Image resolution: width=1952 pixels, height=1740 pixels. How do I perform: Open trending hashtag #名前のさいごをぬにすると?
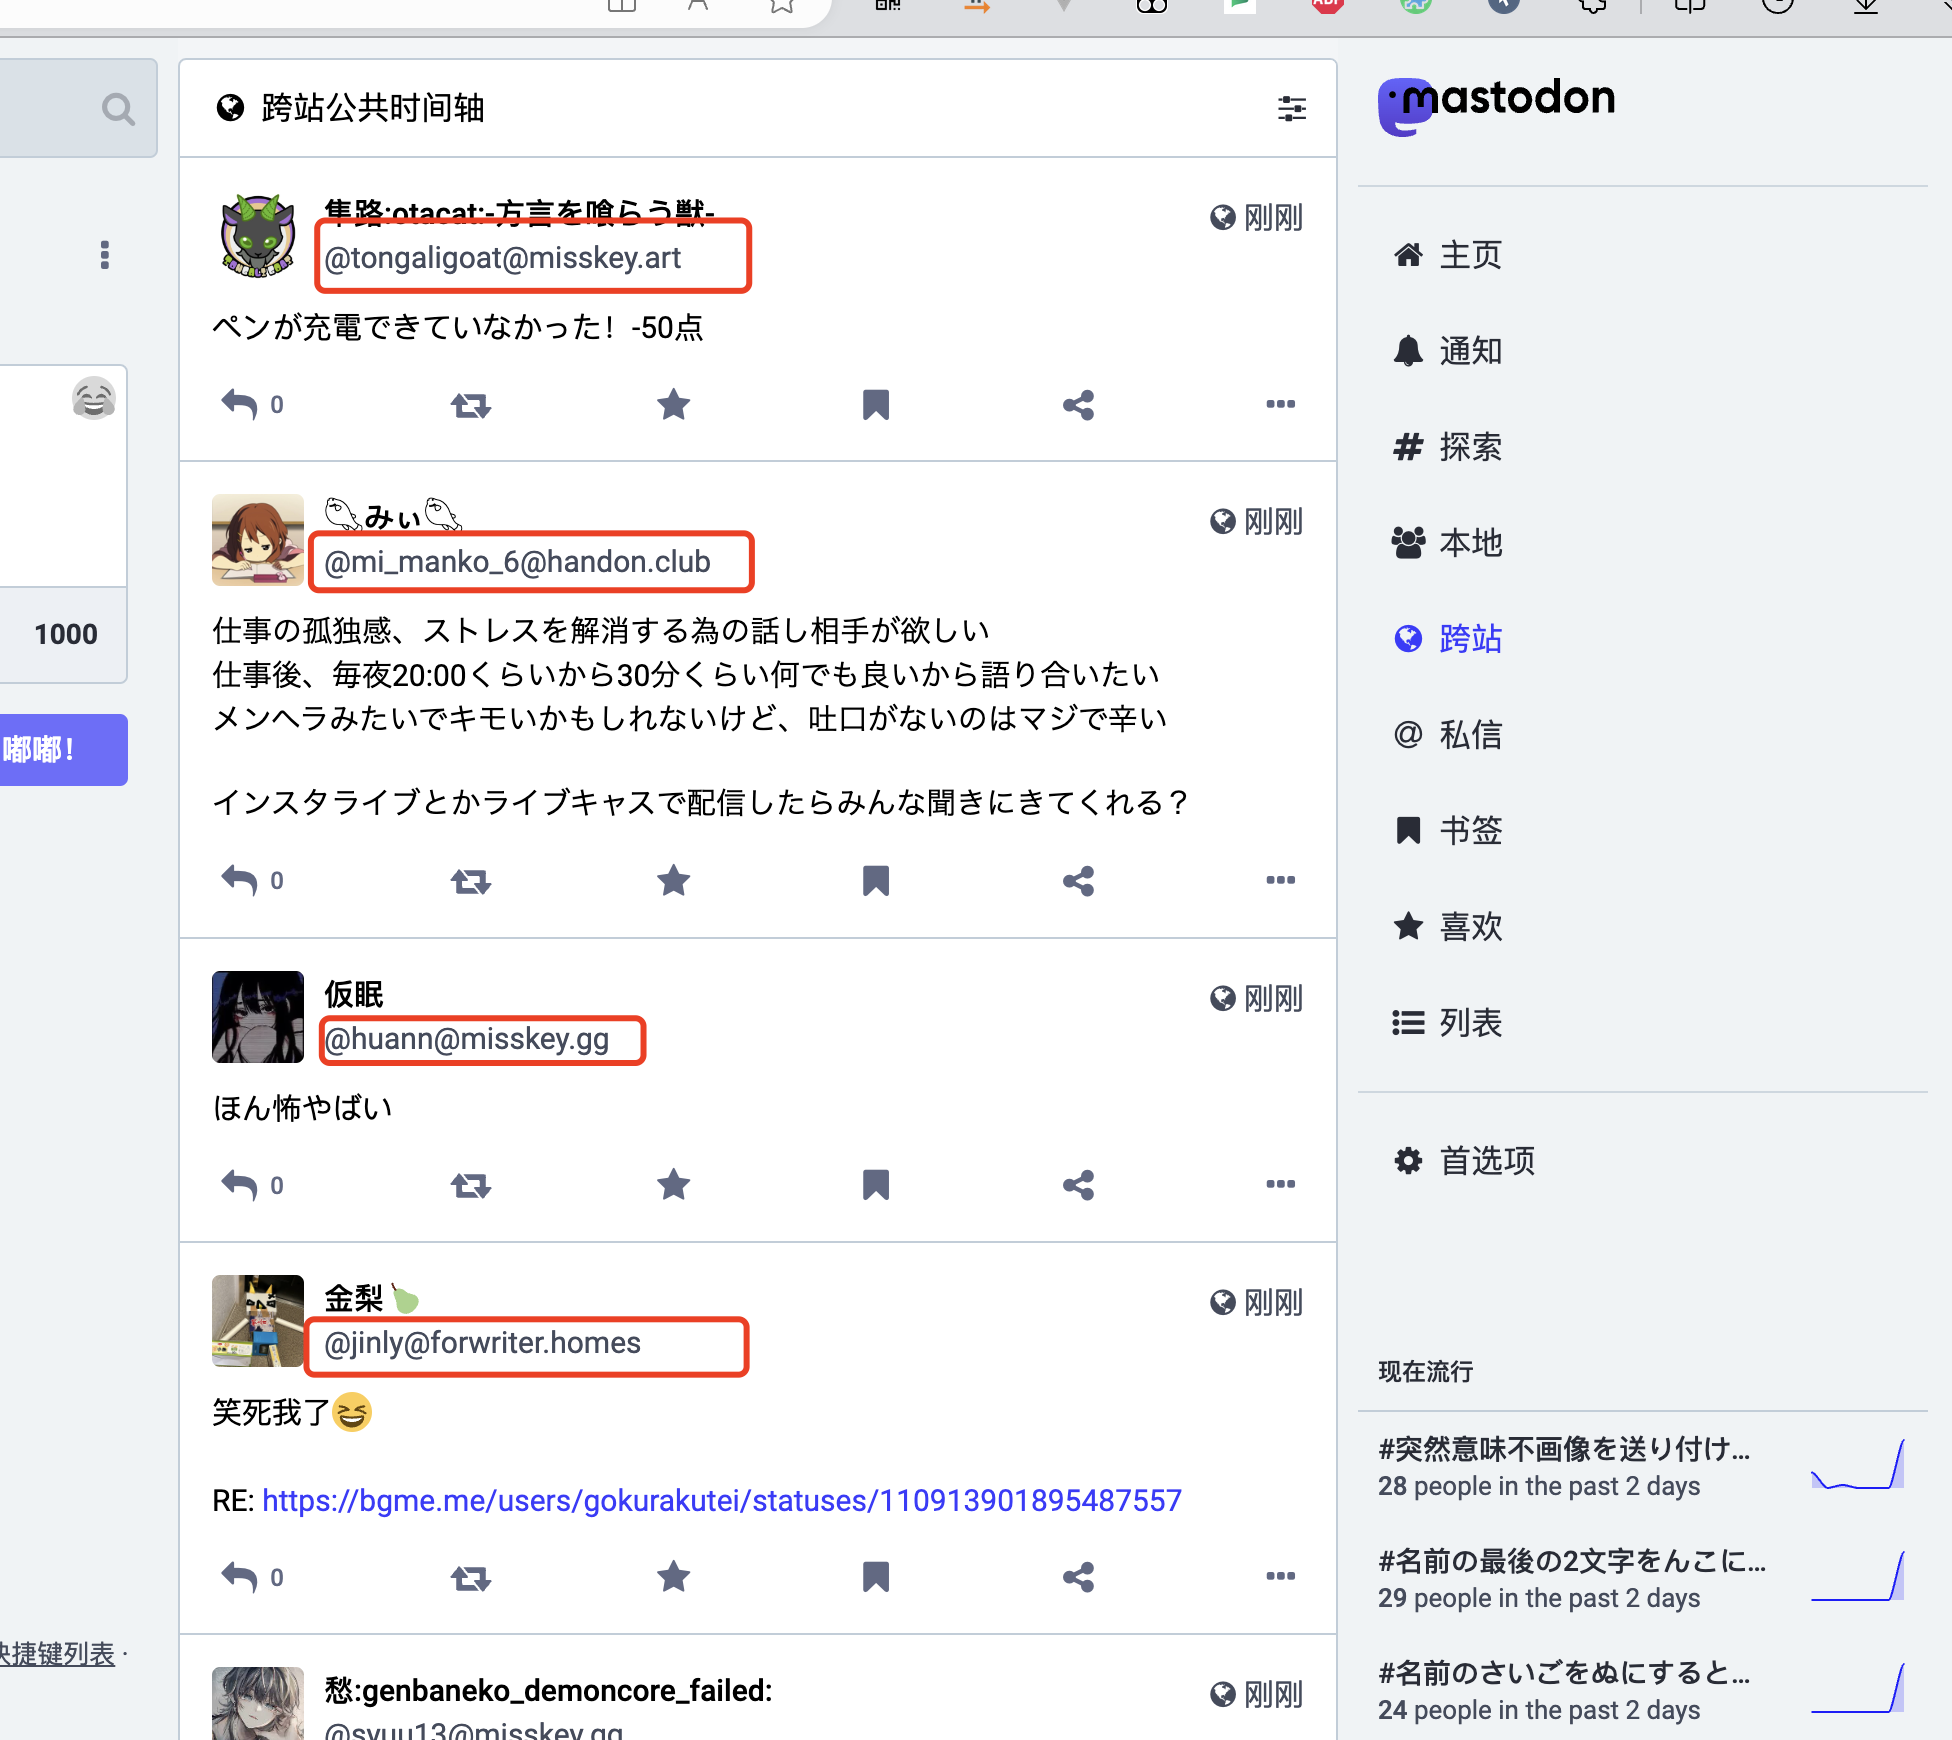1564,1673
